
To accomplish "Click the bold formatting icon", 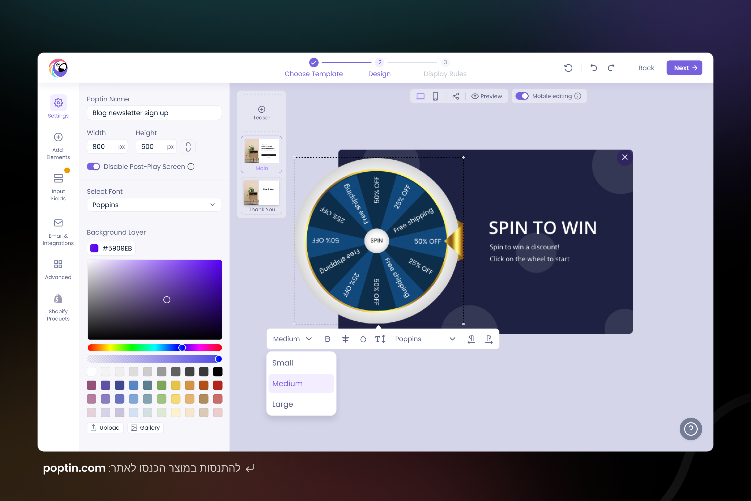I will tap(327, 339).
